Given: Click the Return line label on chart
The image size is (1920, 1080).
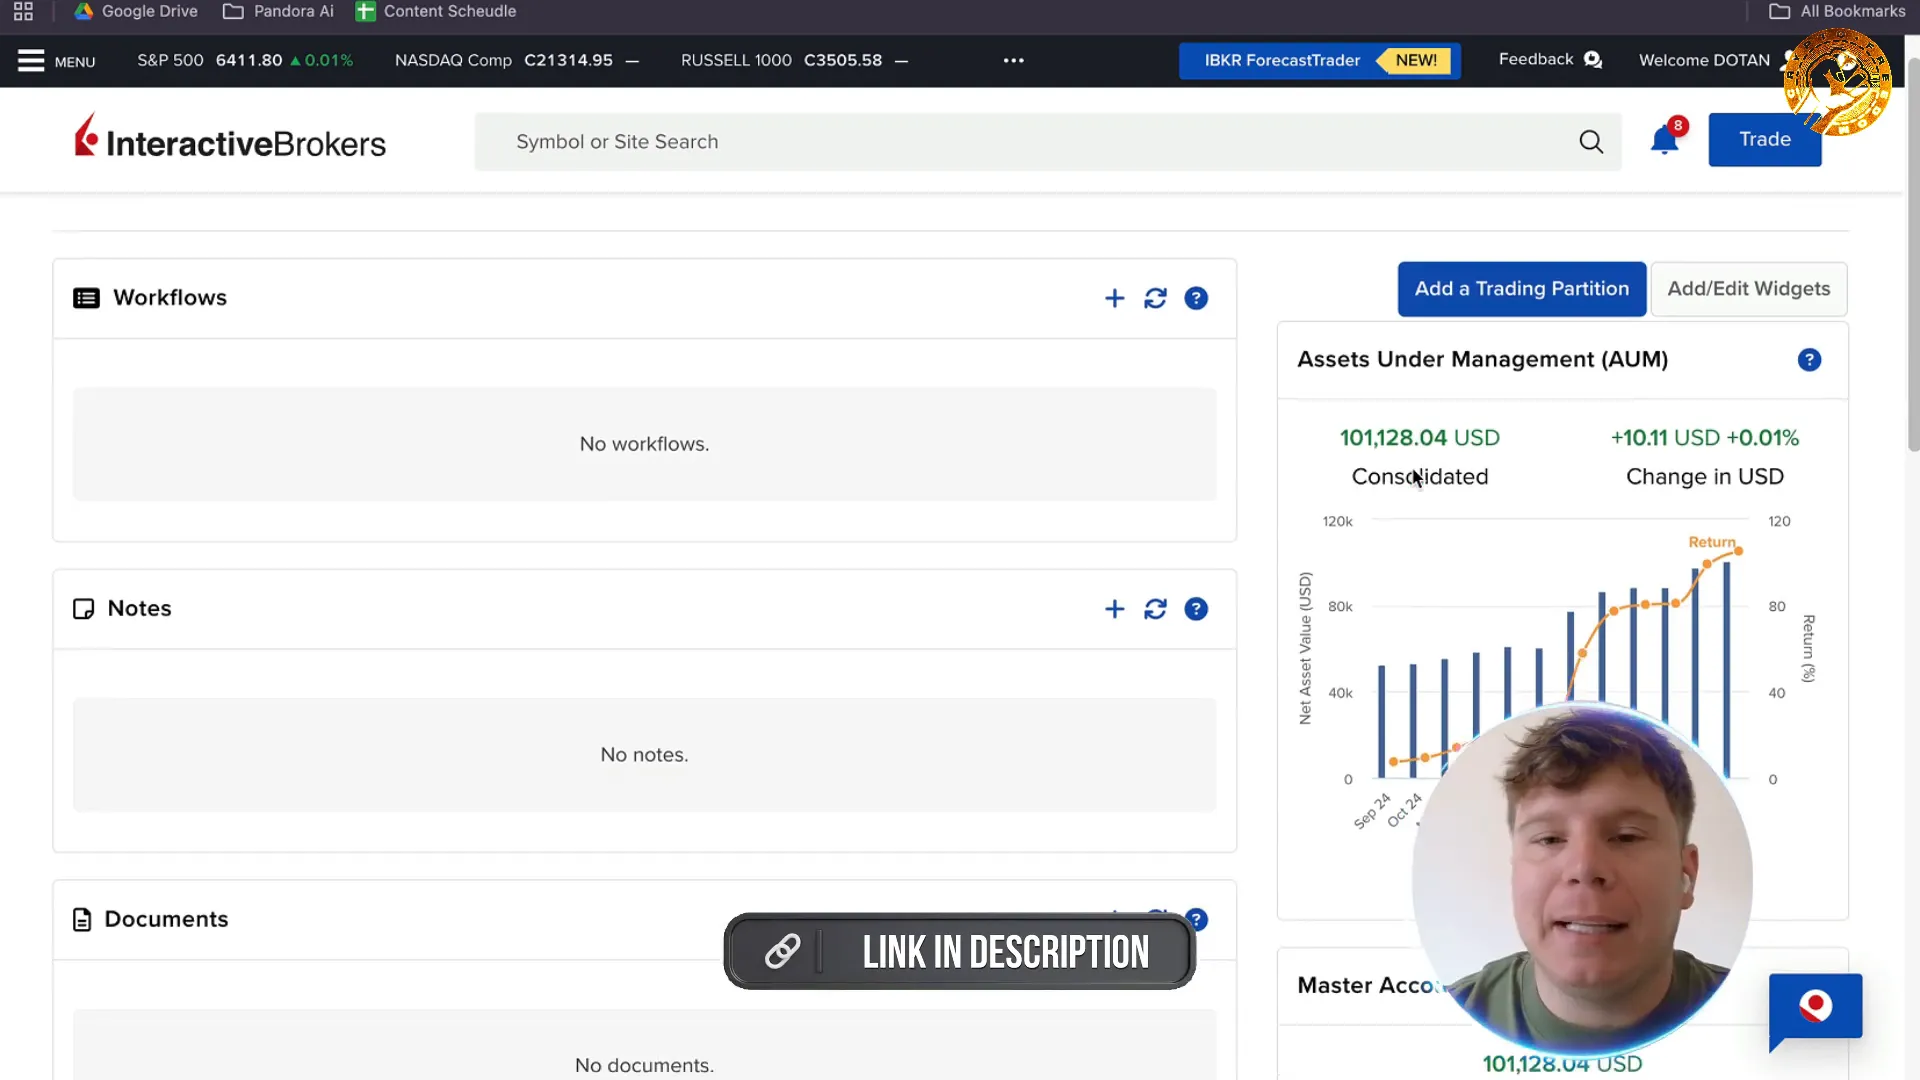Looking at the screenshot, I should [x=1712, y=542].
